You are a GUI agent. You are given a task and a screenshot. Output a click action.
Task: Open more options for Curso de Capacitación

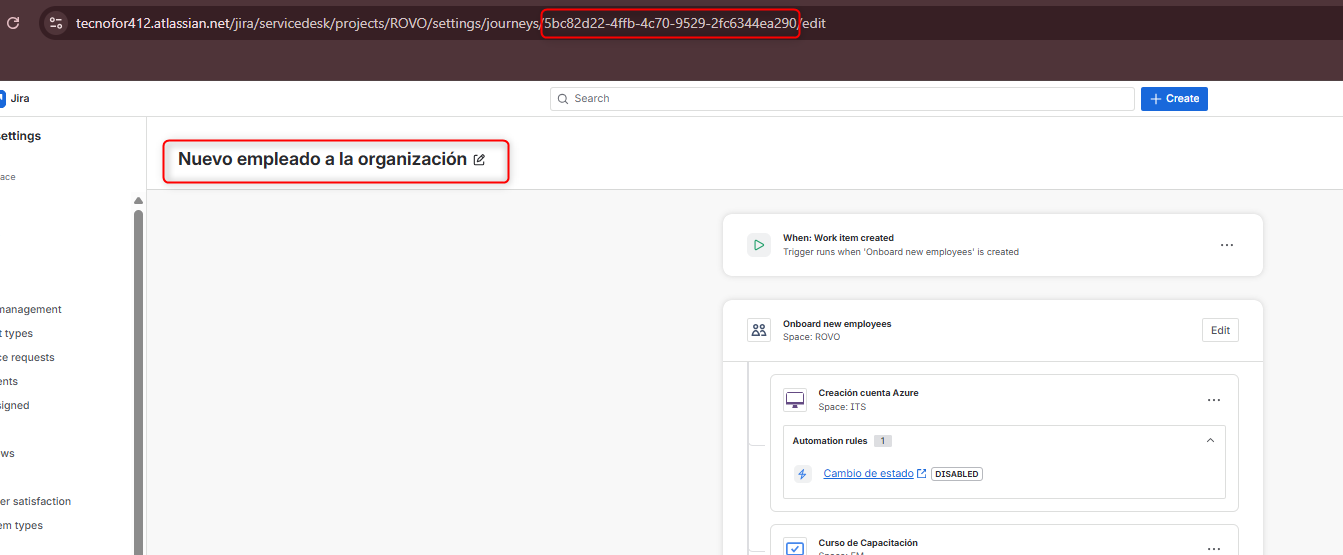pos(1213,548)
